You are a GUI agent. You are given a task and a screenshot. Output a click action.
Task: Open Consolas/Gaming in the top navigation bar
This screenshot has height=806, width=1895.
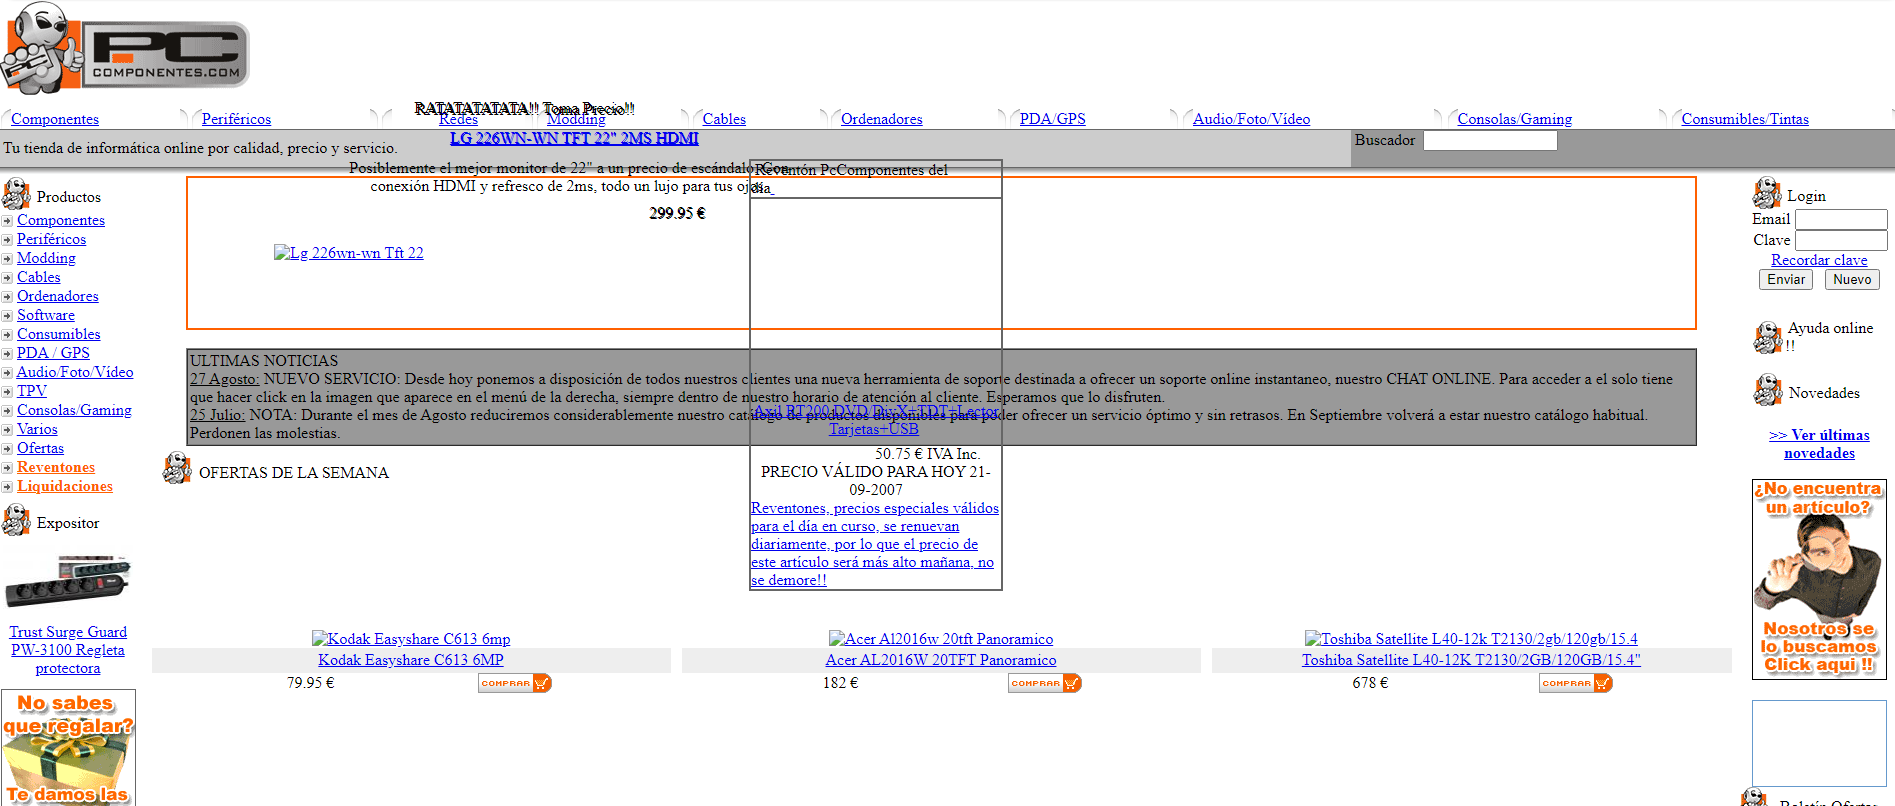tap(1514, 119)
